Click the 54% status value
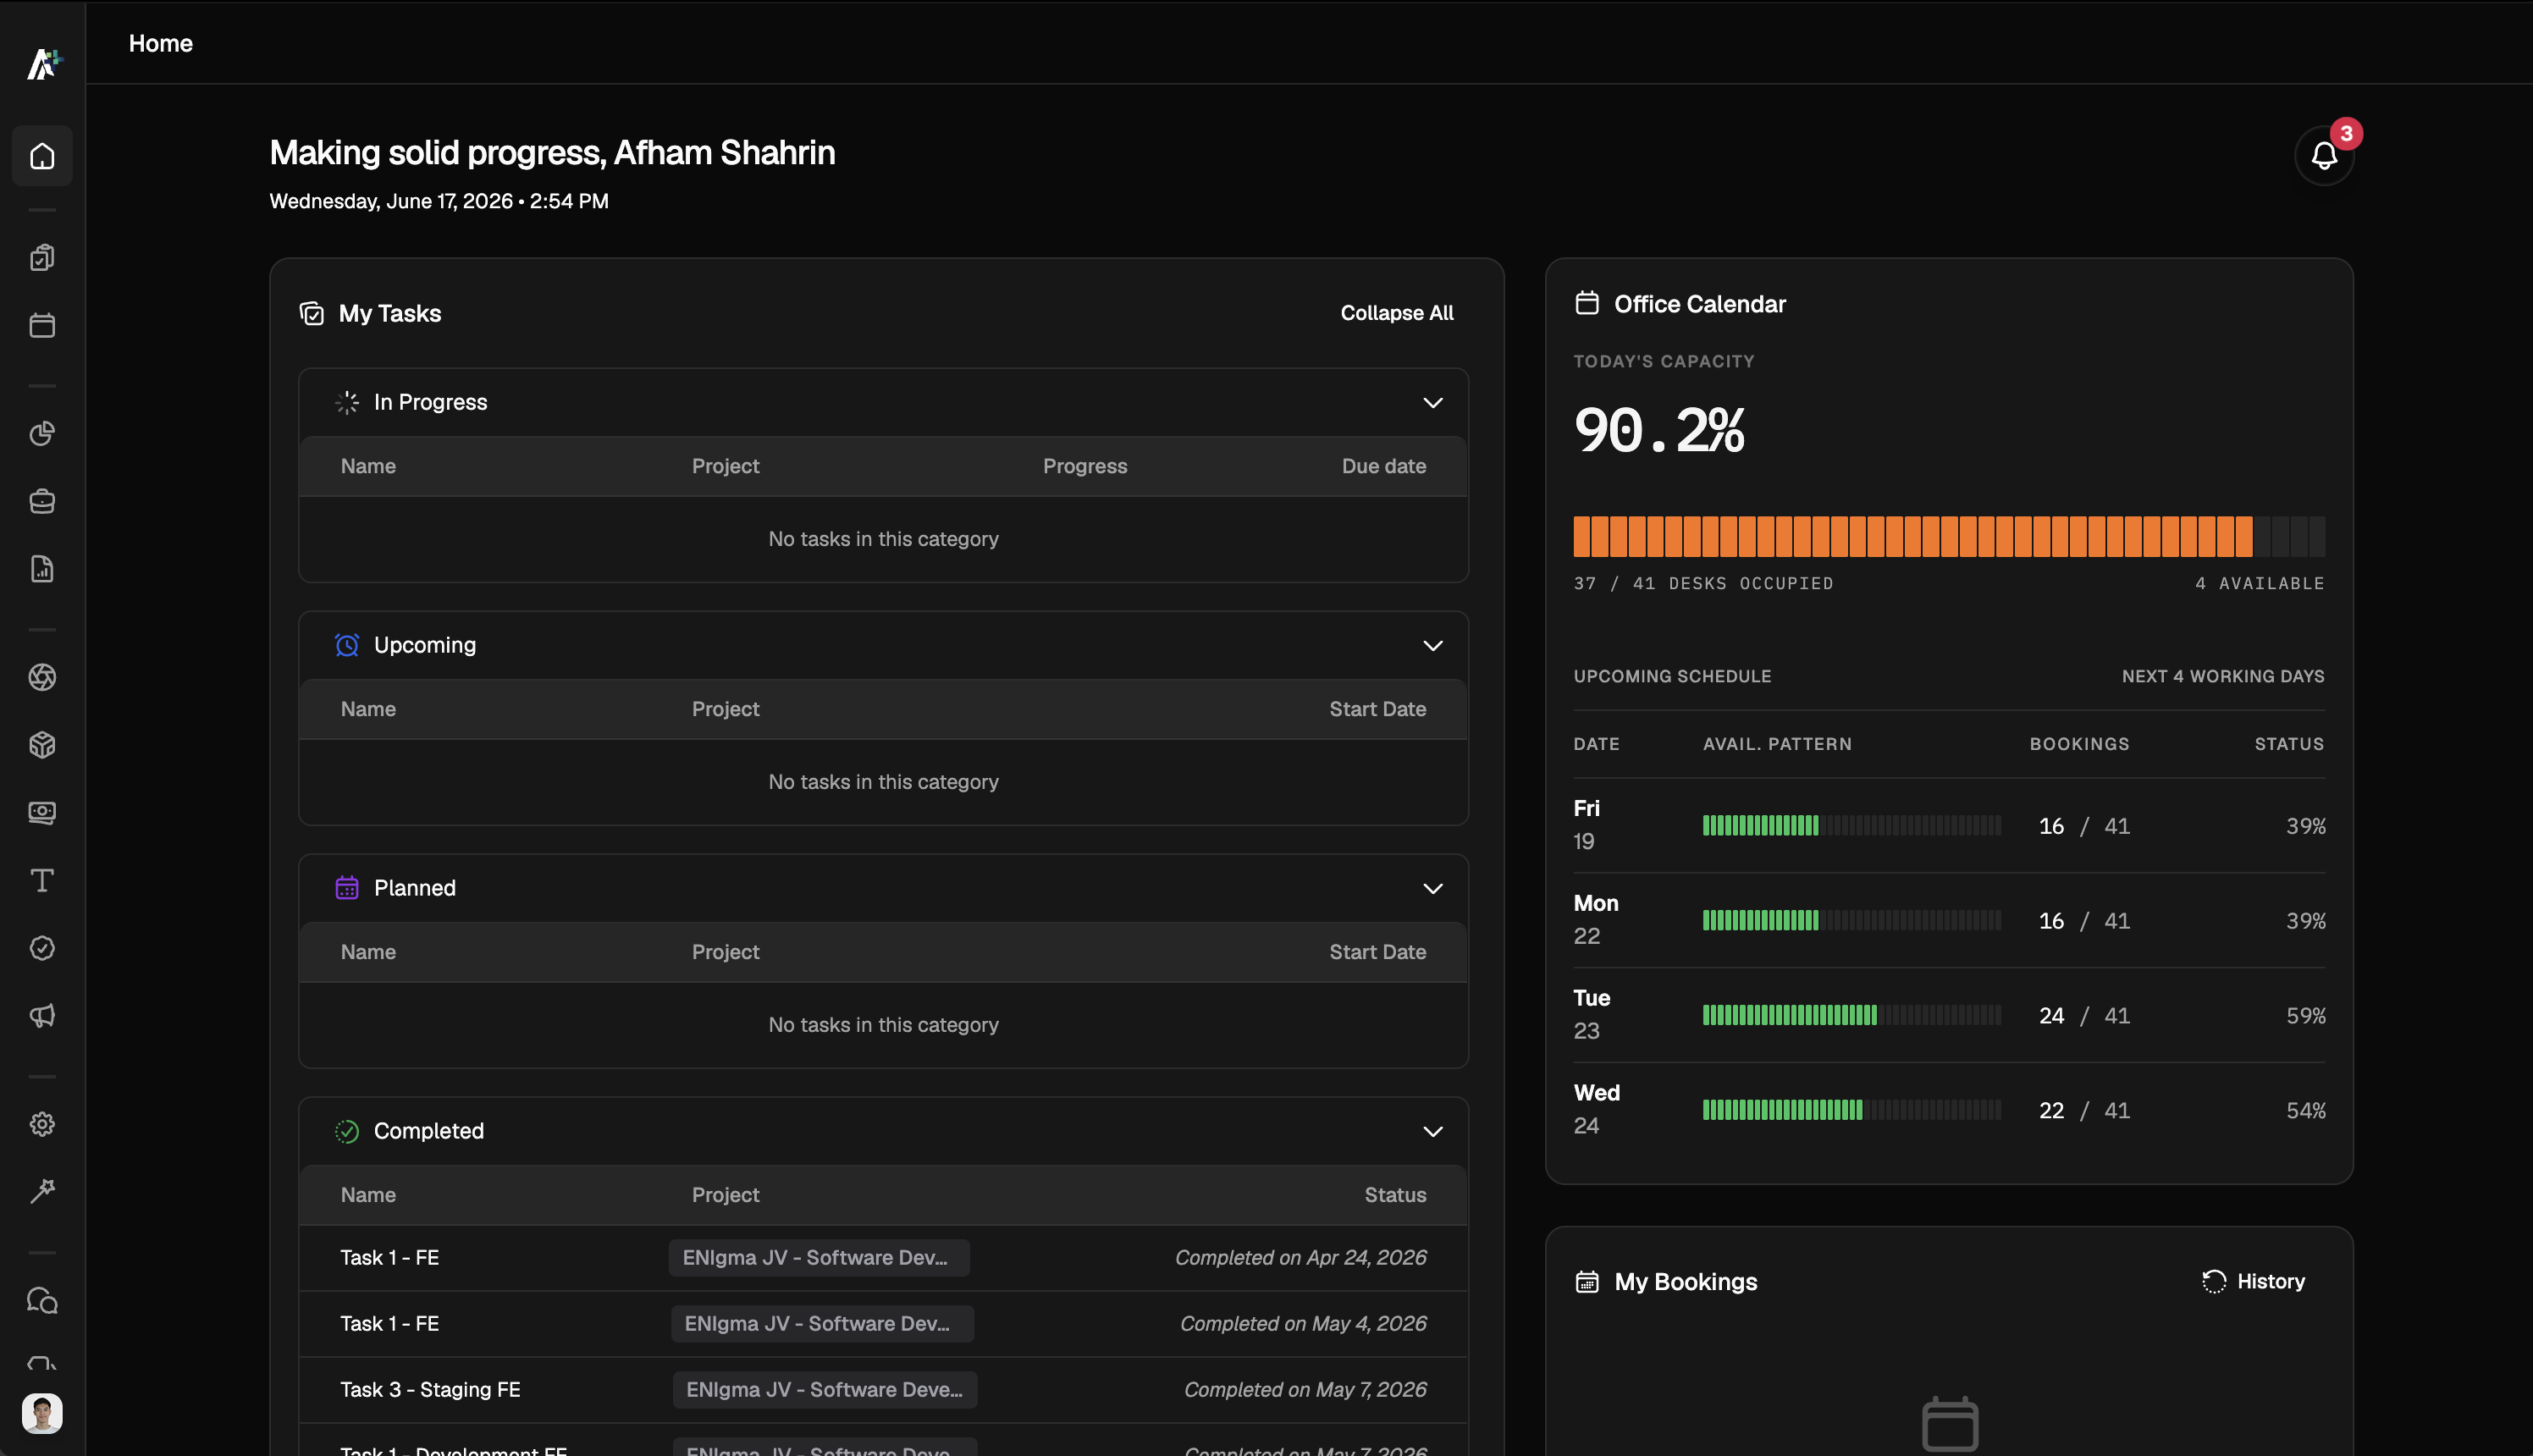2533x1456 pixels. coord(2305,1111)
